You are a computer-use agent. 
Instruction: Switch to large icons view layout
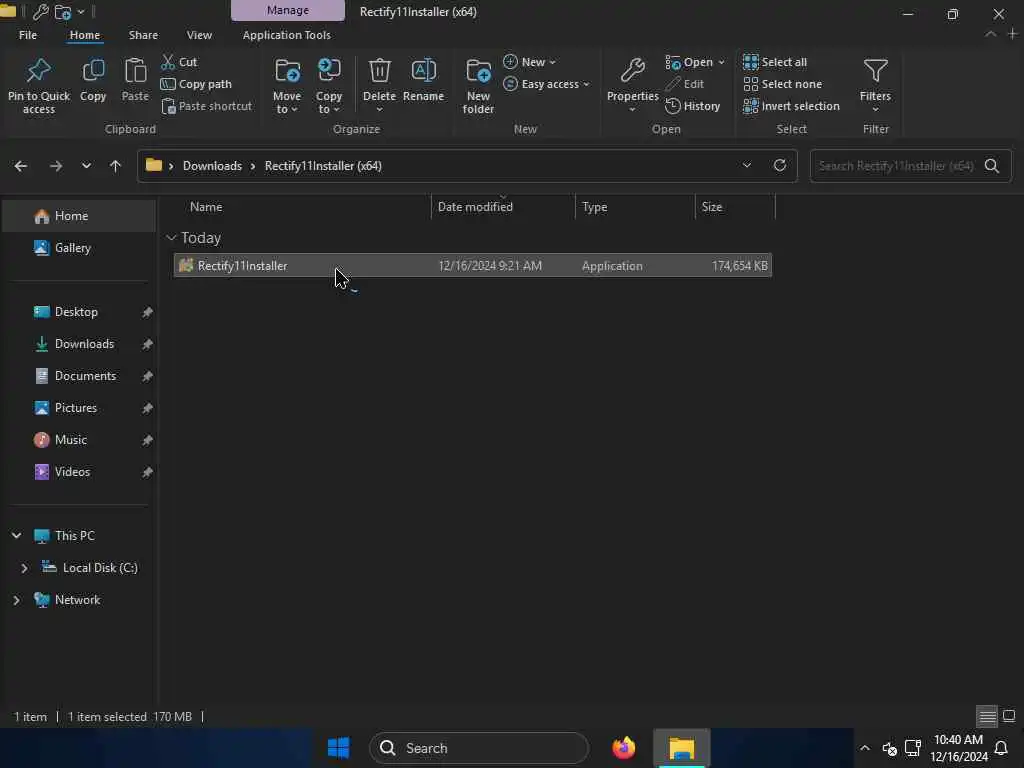(x=1009, y=716)
